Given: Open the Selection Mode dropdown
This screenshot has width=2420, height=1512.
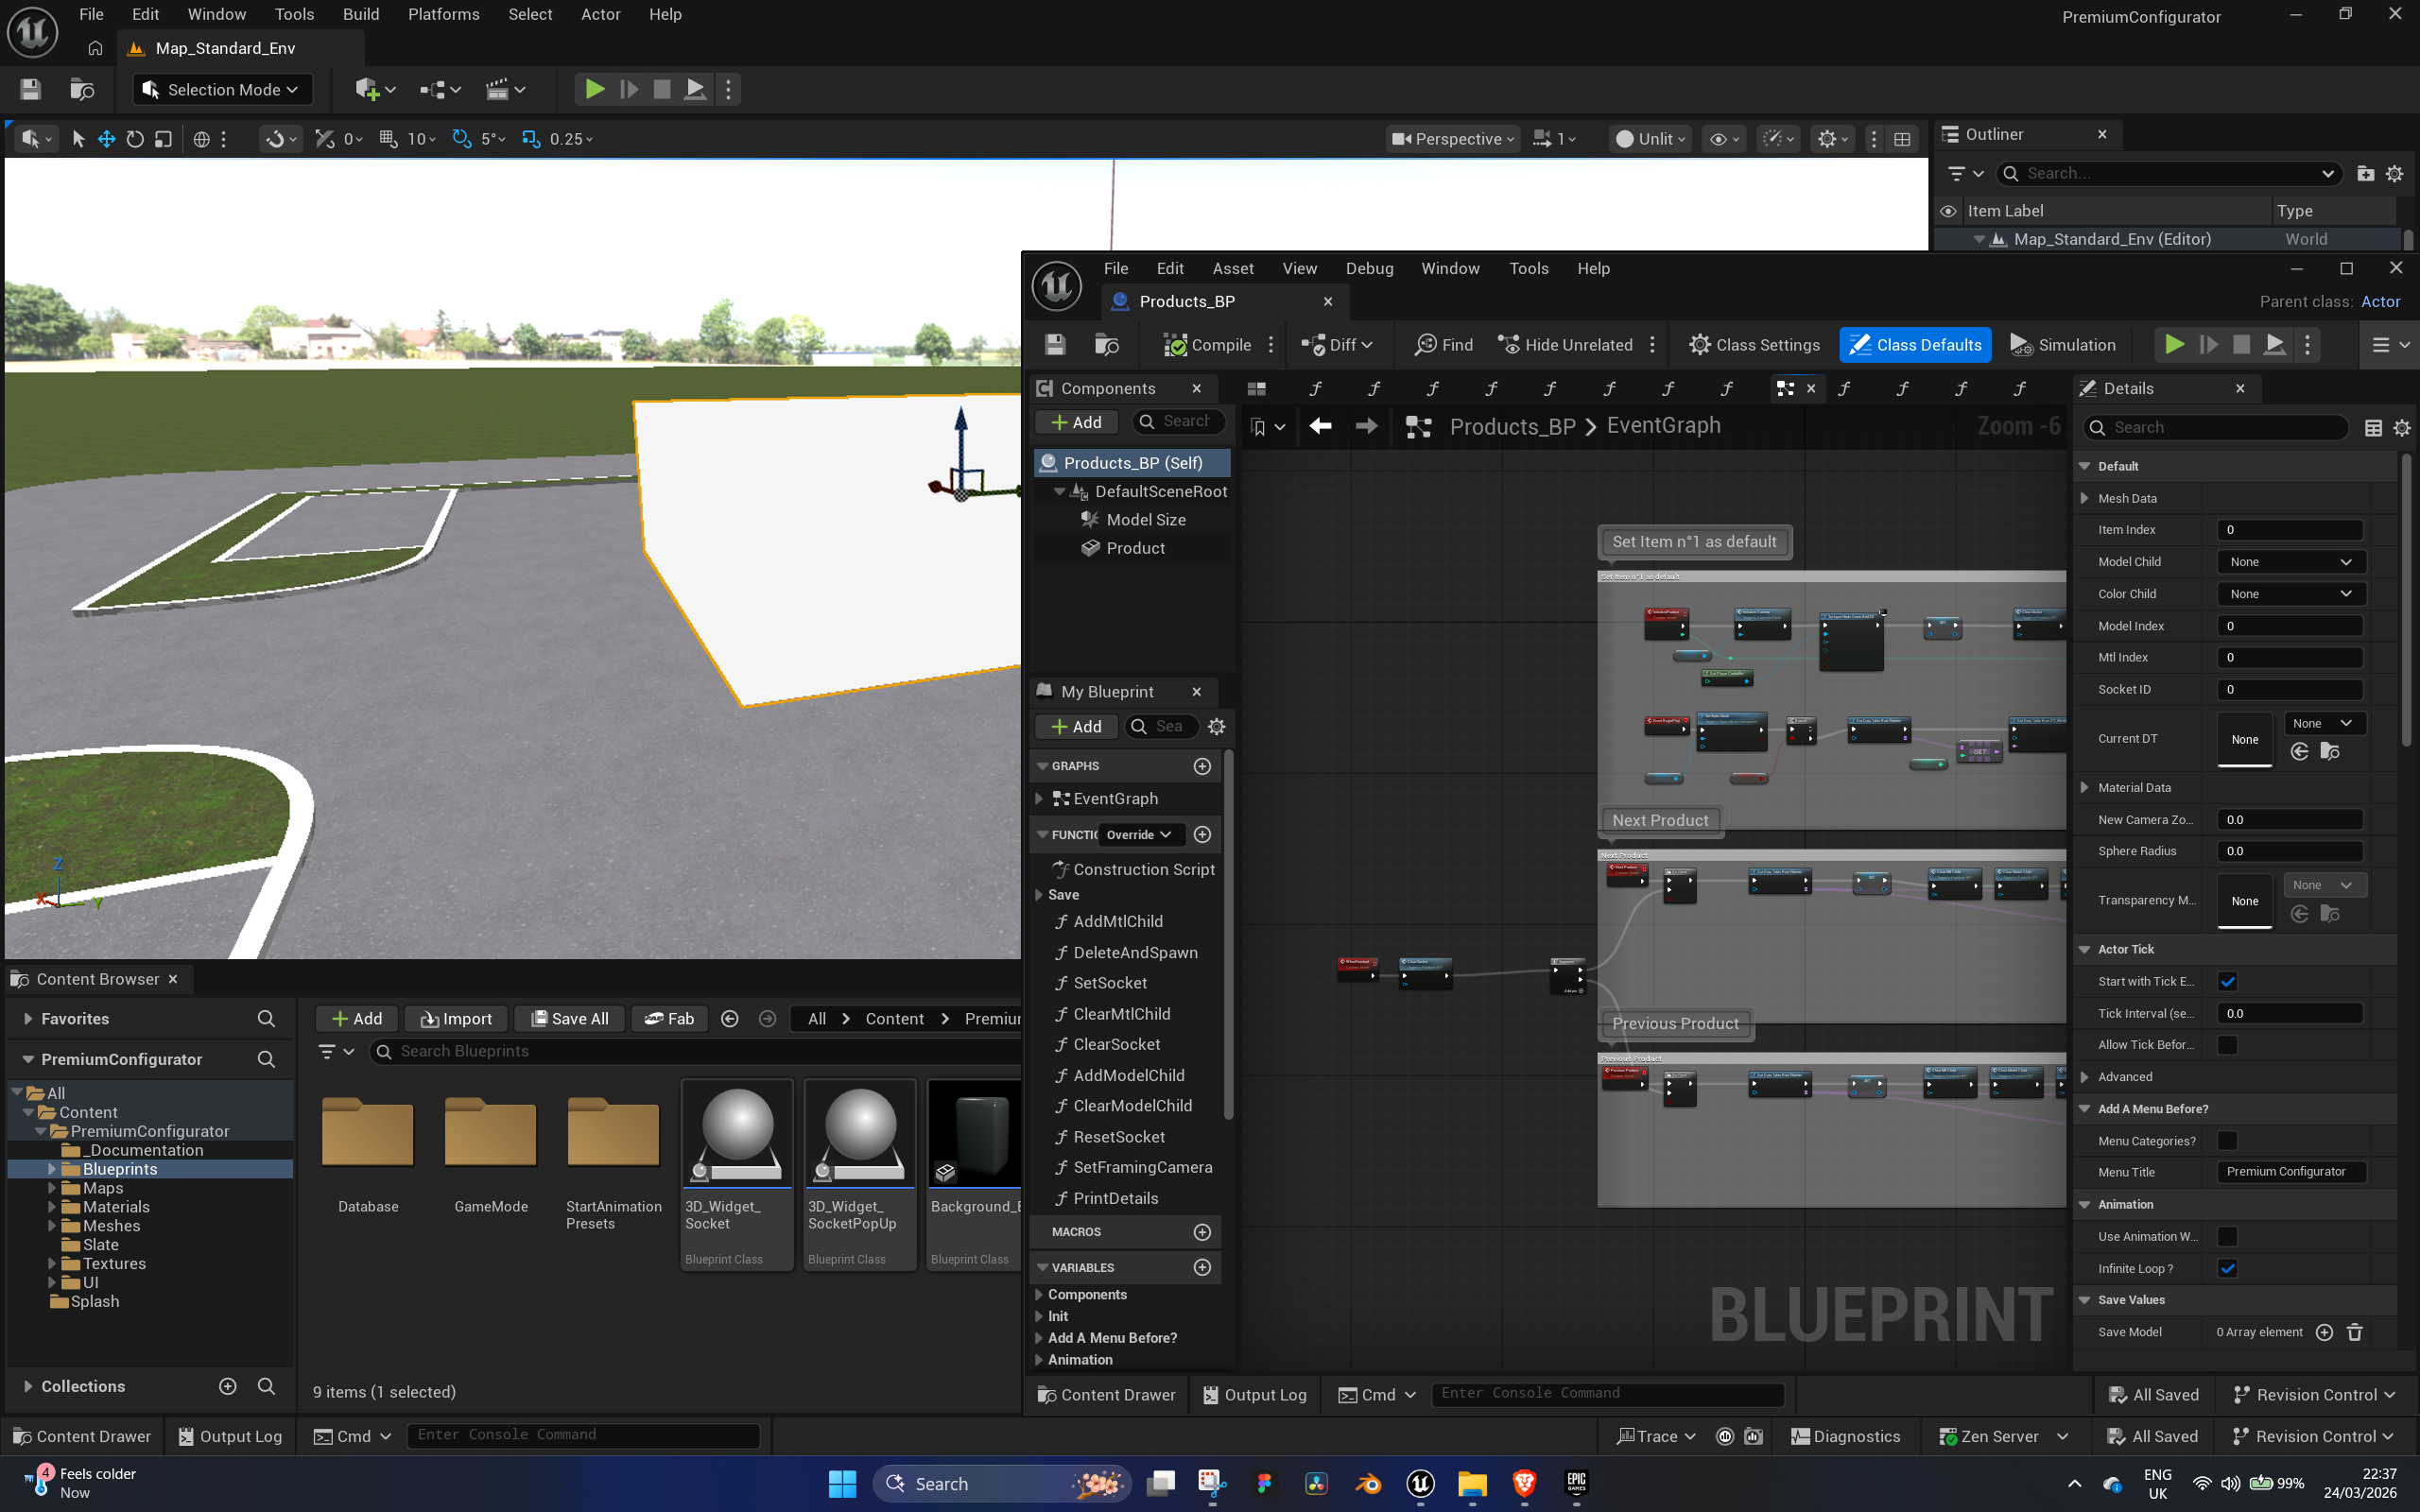Looking at the screenshot, I should pyautogui.click(x=222, y=90).
